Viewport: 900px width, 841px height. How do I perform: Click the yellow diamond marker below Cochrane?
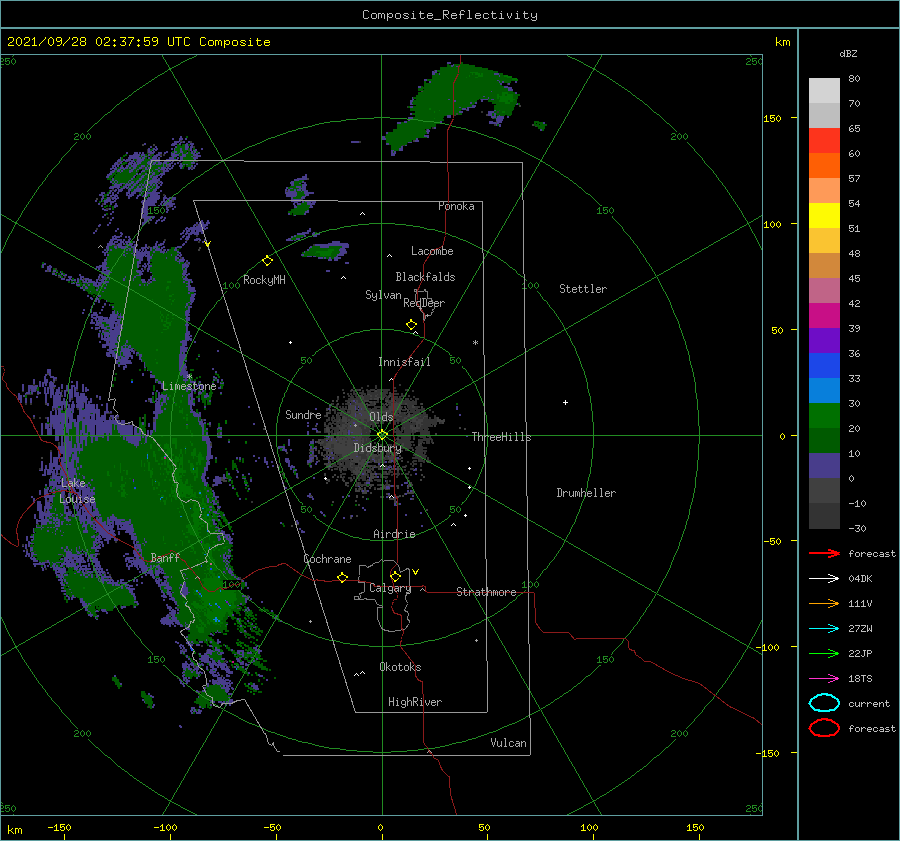tap(342, 577)
